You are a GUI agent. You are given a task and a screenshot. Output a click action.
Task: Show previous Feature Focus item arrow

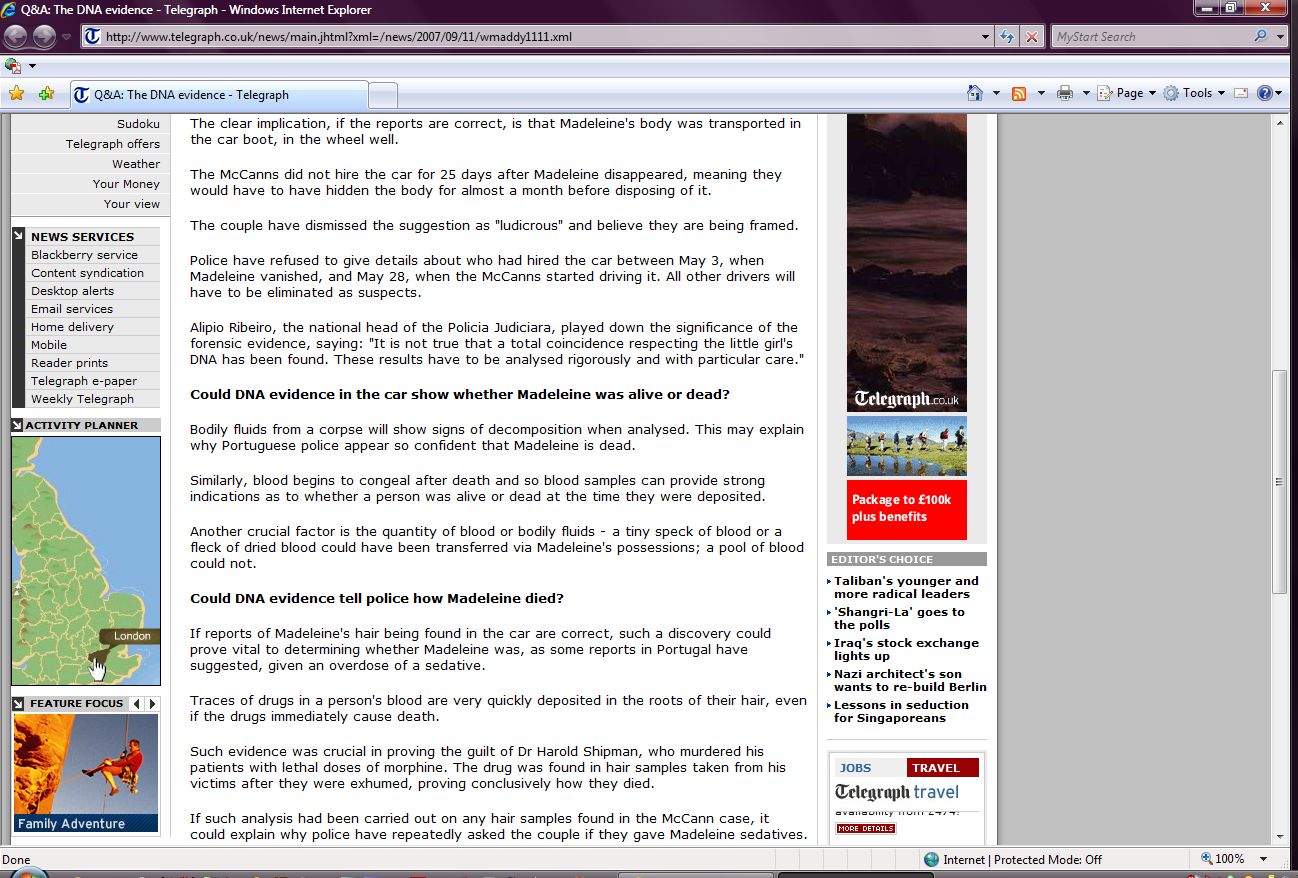pos(137,704)
